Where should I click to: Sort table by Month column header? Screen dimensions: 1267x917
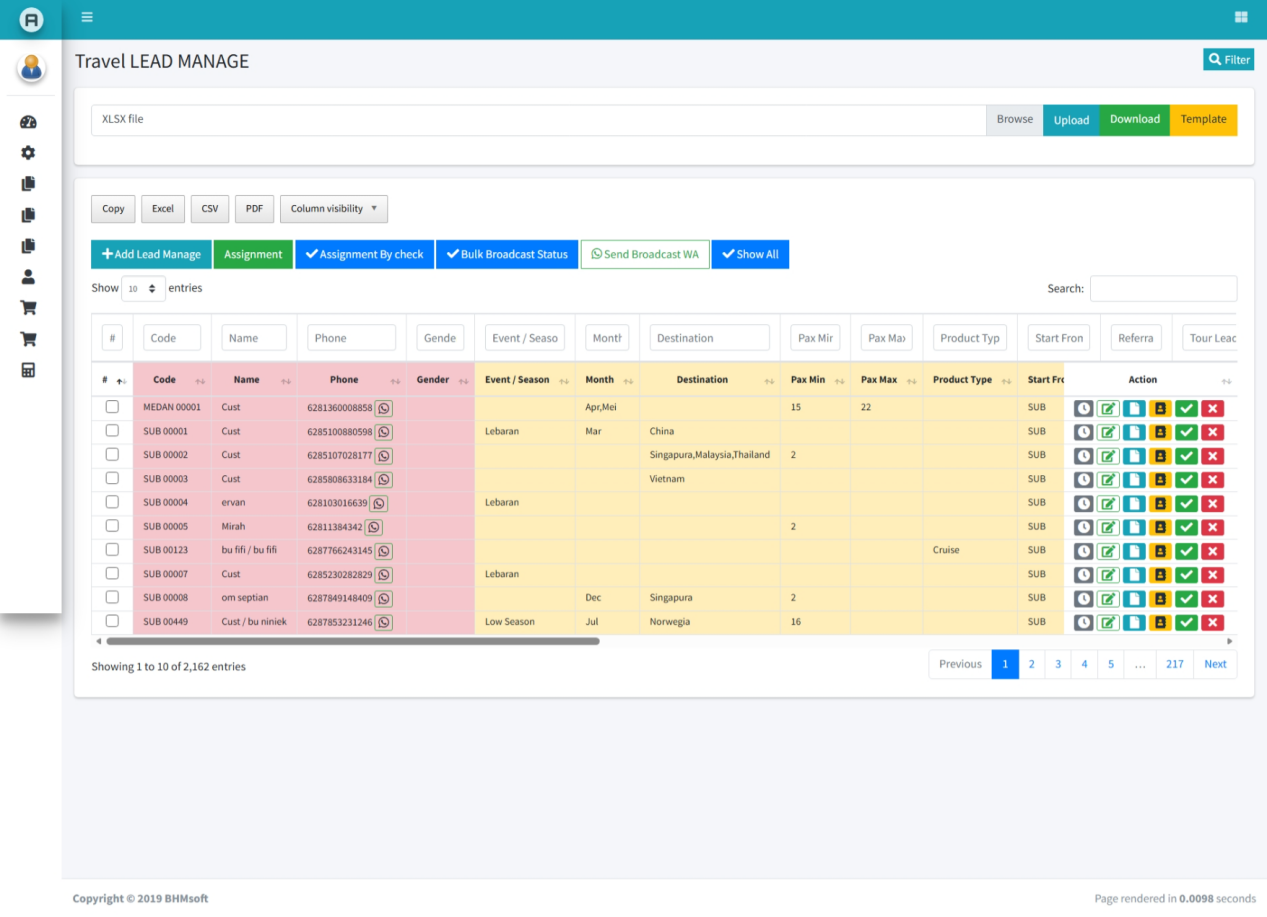607,380
